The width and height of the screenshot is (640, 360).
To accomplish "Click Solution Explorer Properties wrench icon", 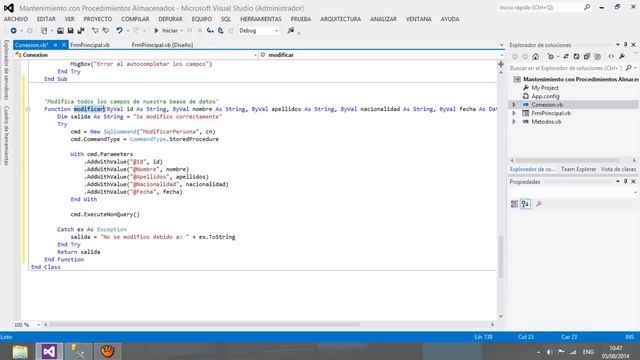I will coord(622,57).
